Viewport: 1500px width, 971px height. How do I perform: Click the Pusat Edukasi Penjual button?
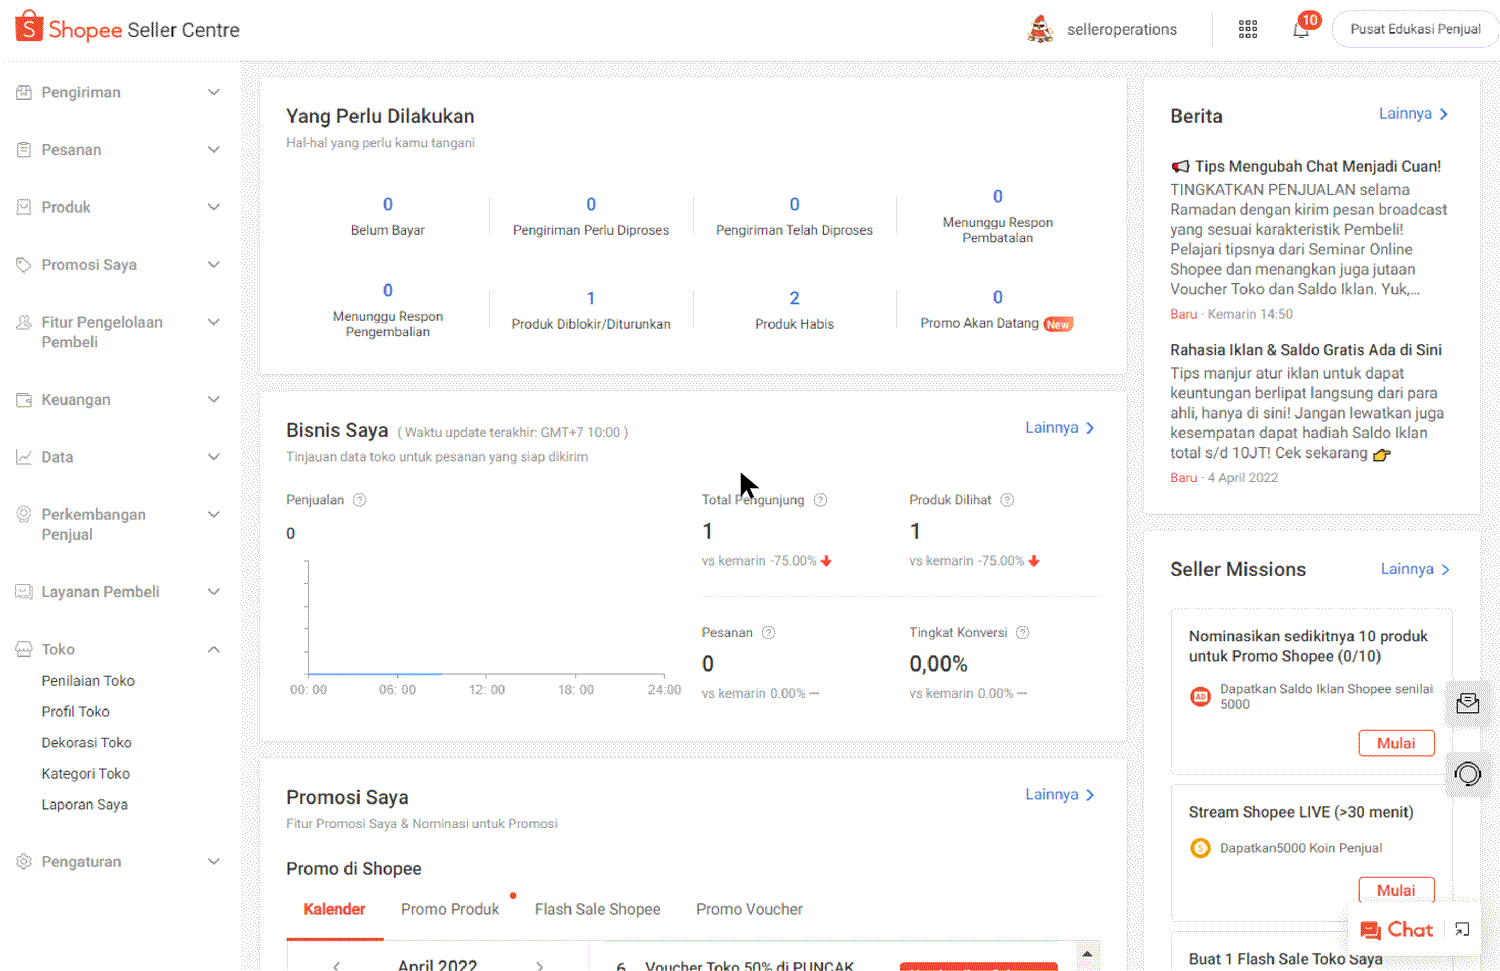[1415, 29]
